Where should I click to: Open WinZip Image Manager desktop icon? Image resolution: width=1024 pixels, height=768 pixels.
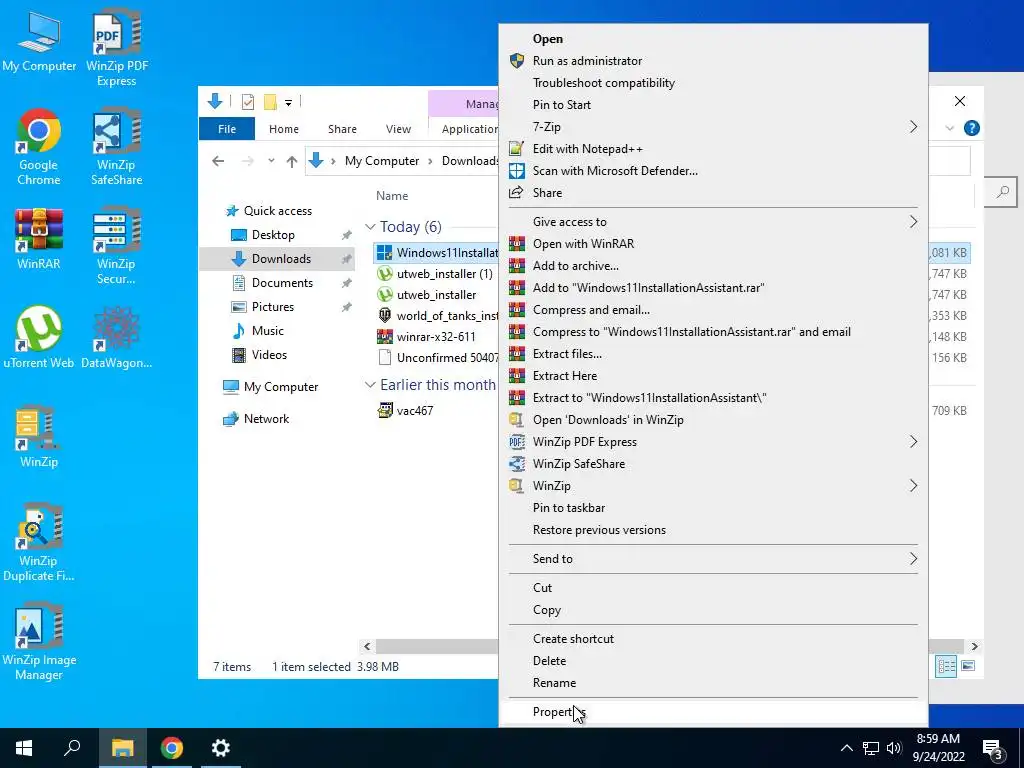(x=39, y=641)
